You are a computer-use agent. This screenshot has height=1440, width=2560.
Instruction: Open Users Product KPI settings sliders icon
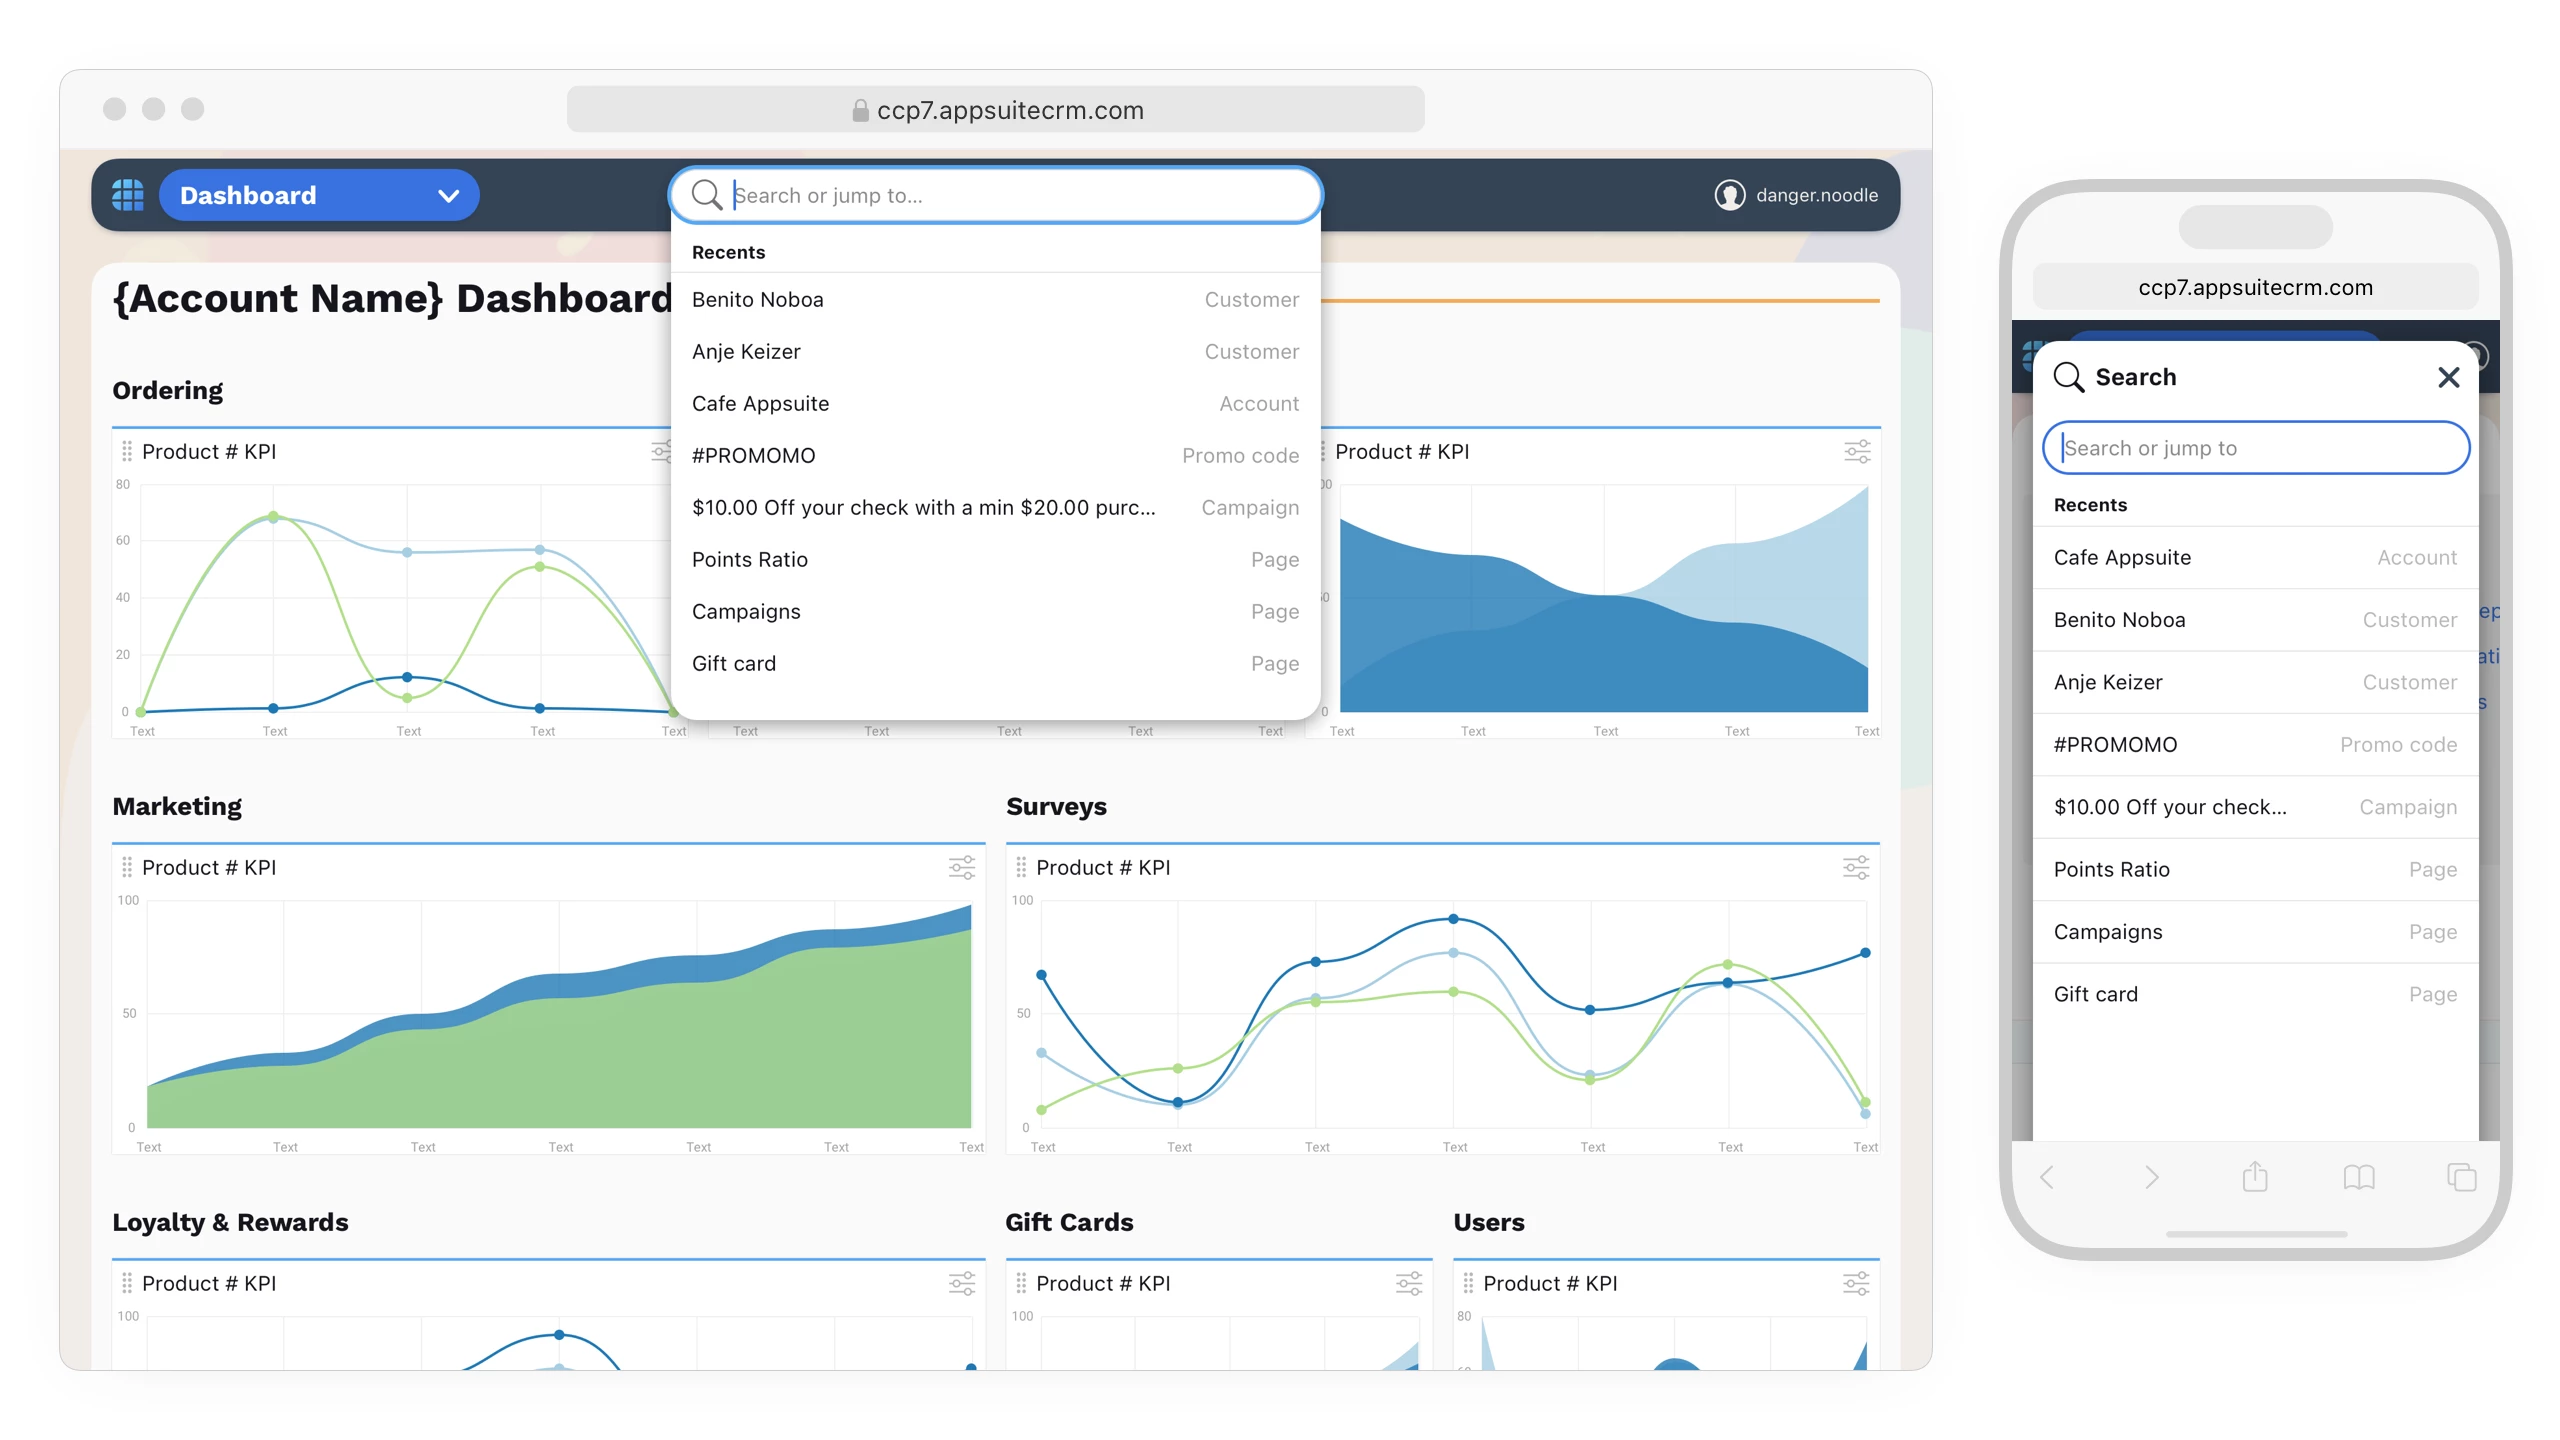pyautogui.click(x=1855, y=1284)
